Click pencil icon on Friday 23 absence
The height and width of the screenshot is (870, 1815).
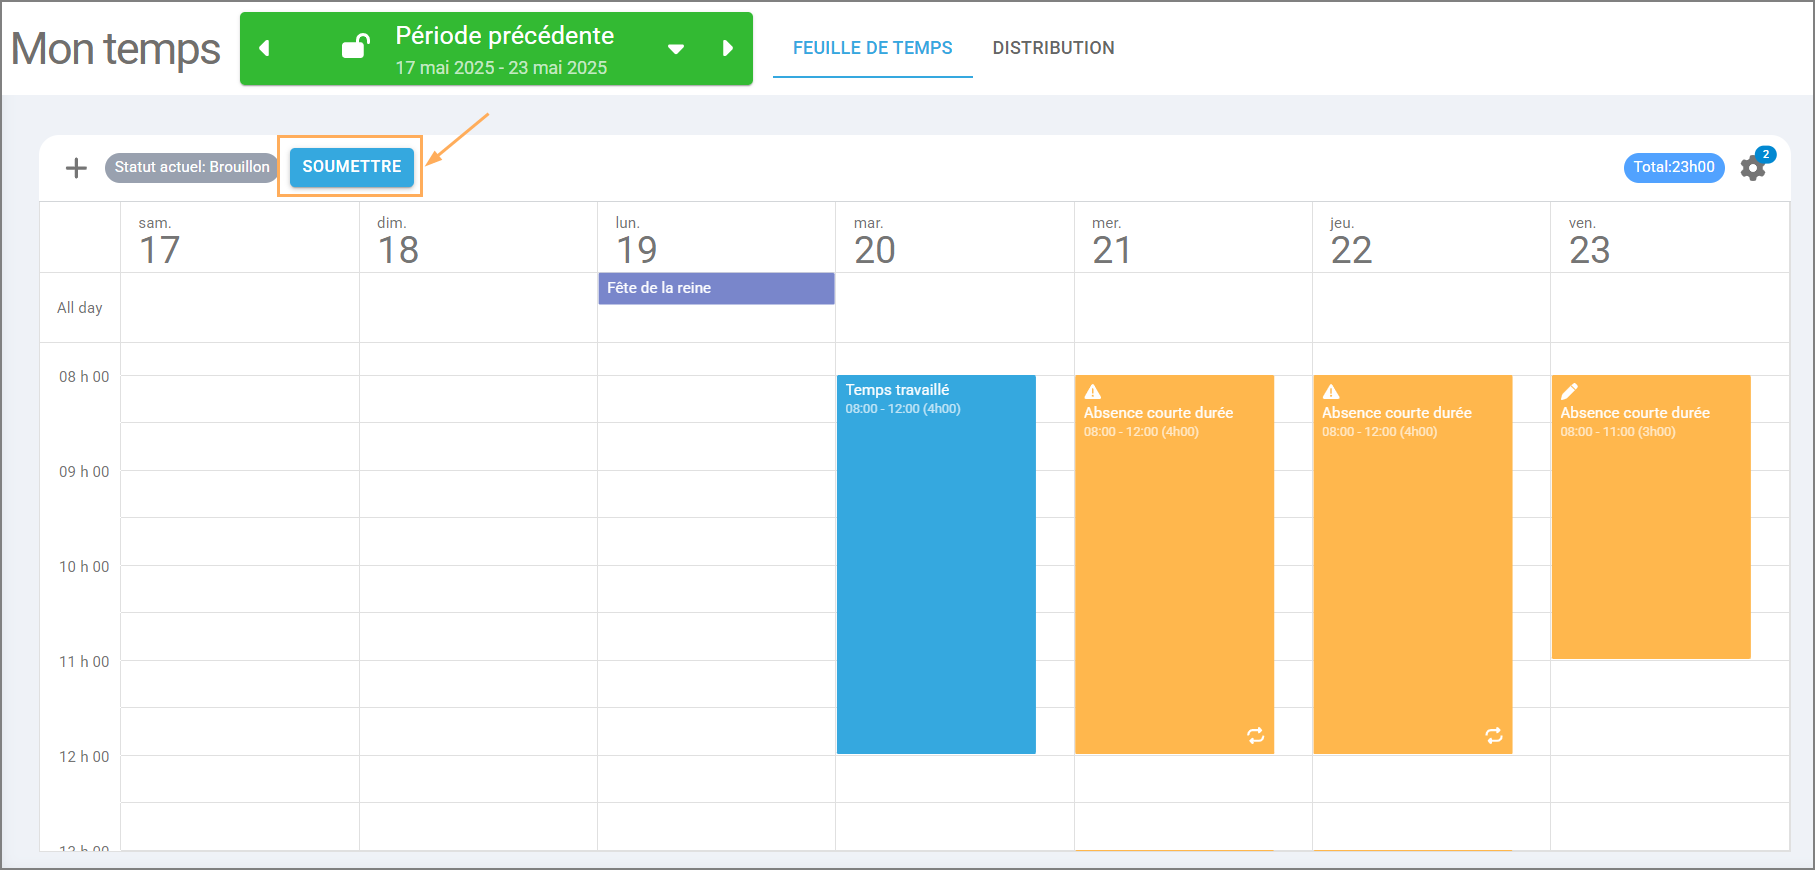click(x=1569, y=392)
